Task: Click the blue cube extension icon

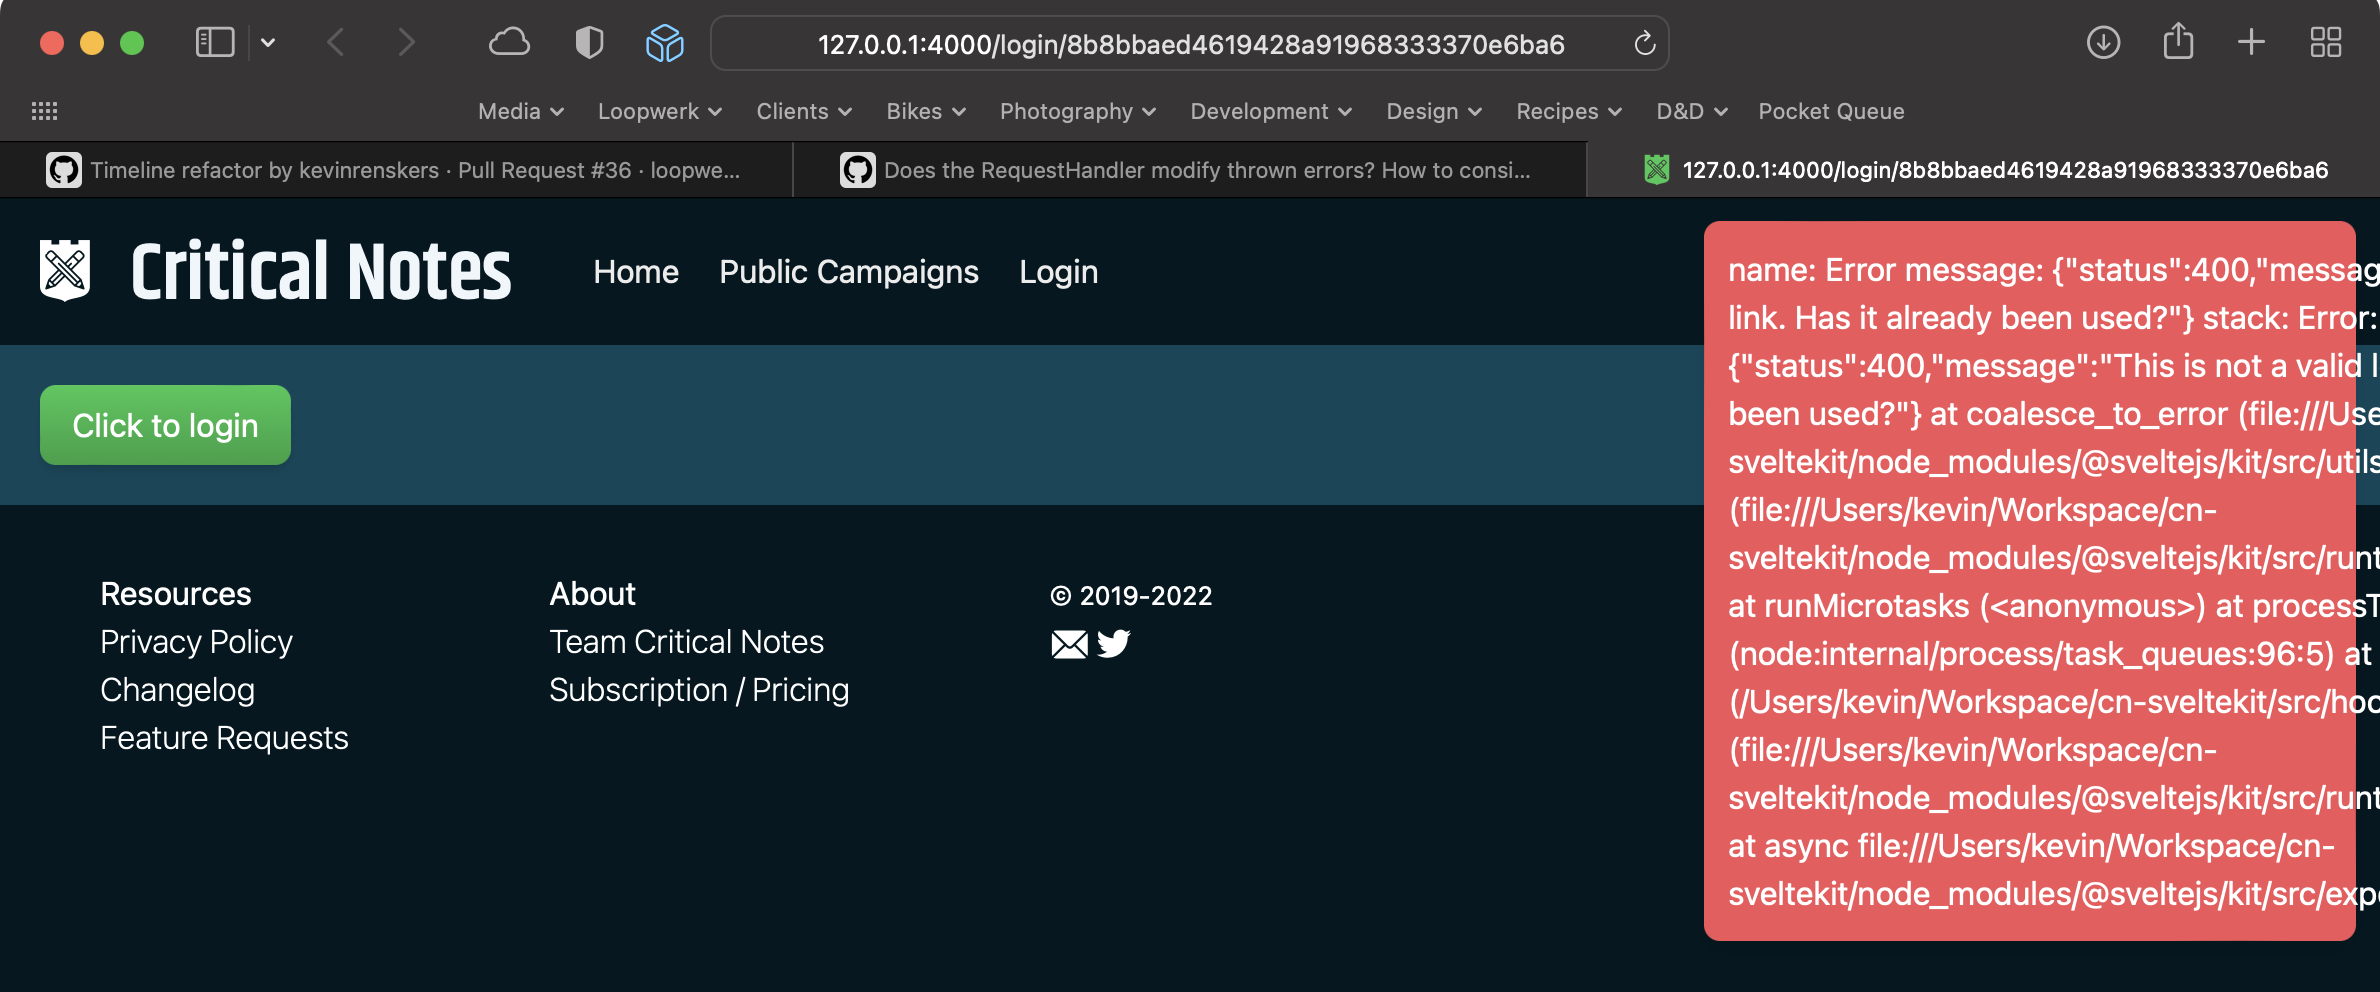Action: [664, 43]
